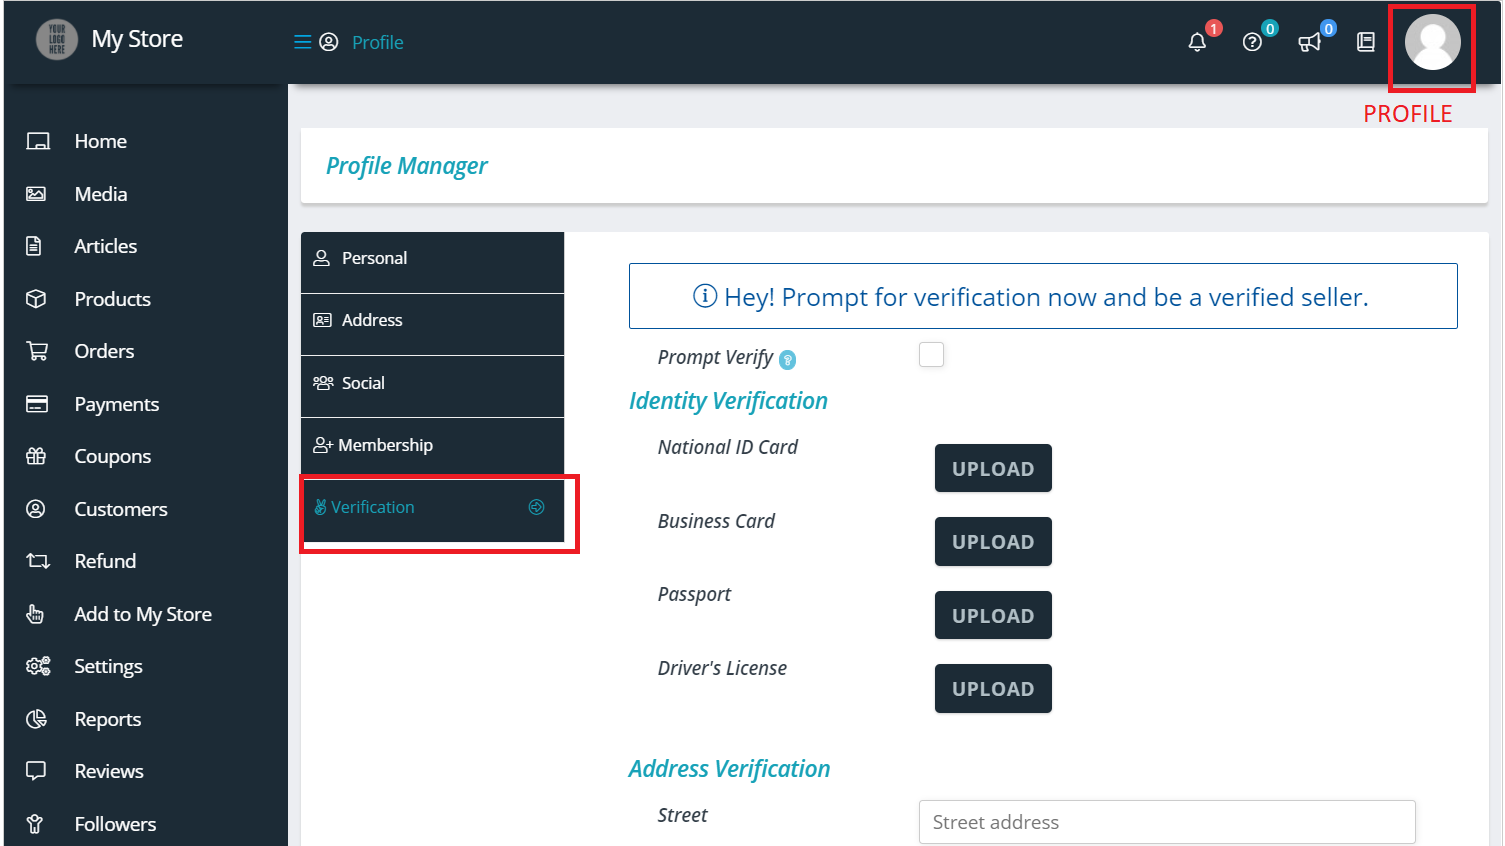
Task: Click the Upload button for Passport
Action: click(992, 615)
